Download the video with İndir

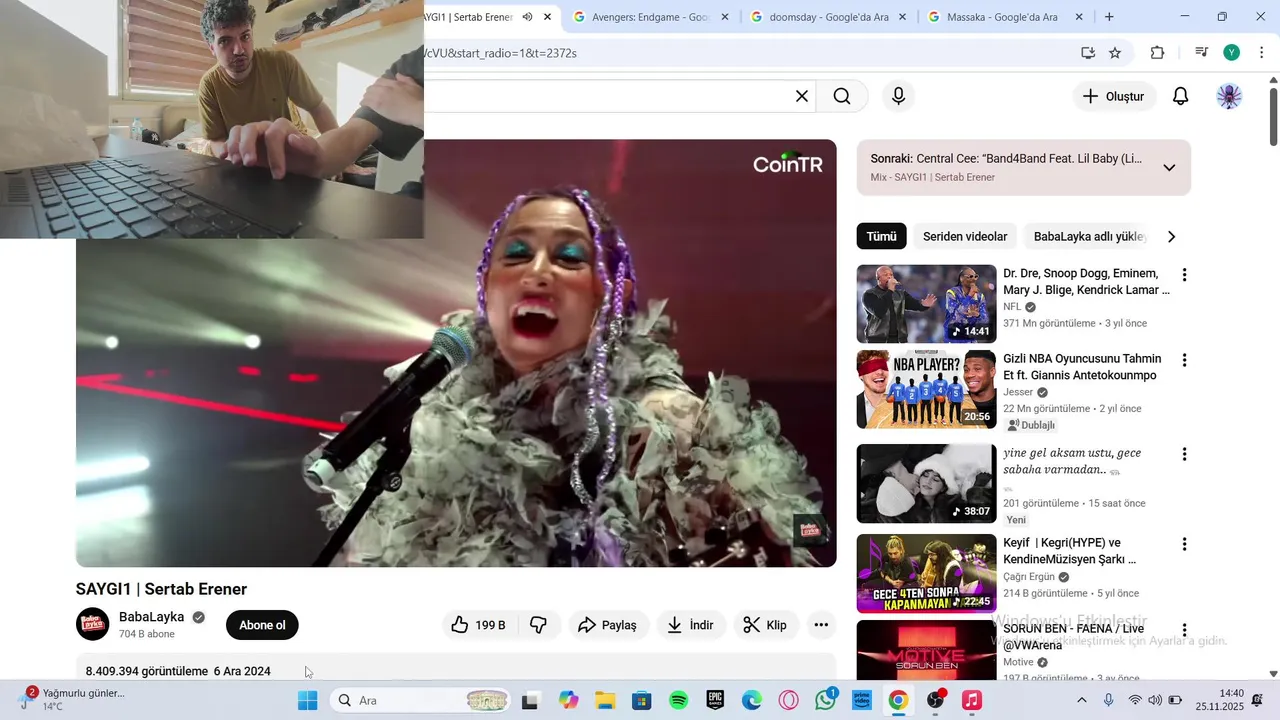(x=690, y=625)
